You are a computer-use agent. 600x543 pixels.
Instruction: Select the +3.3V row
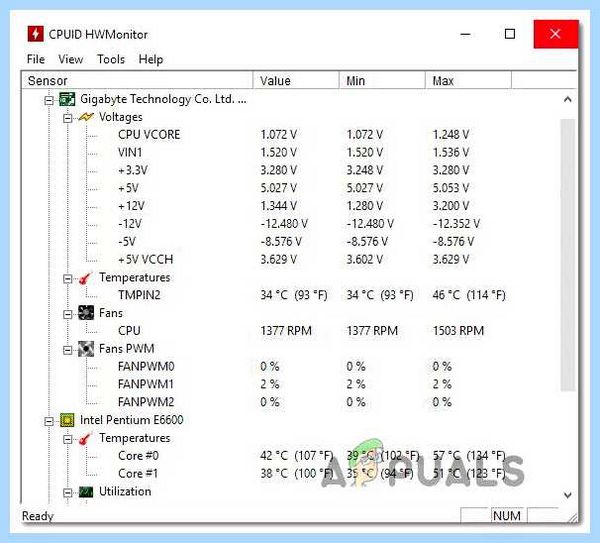pos(293,170)
